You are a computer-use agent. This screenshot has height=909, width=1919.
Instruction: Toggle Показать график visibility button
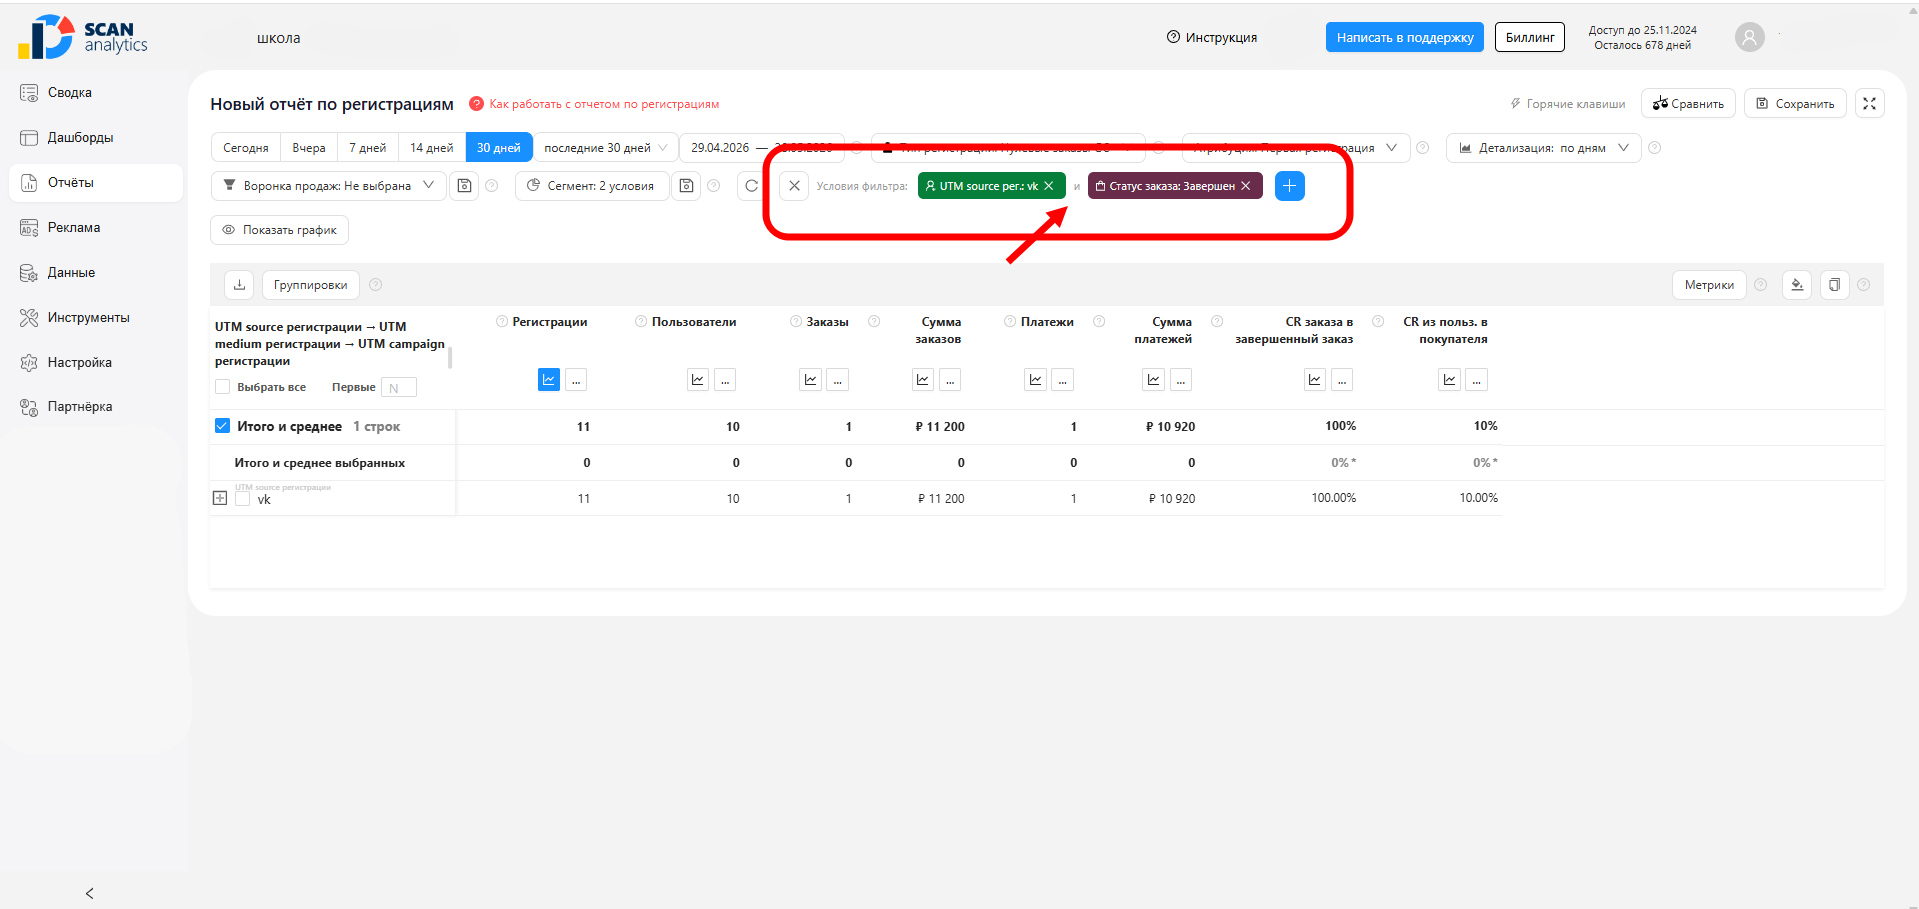point(280,230)
